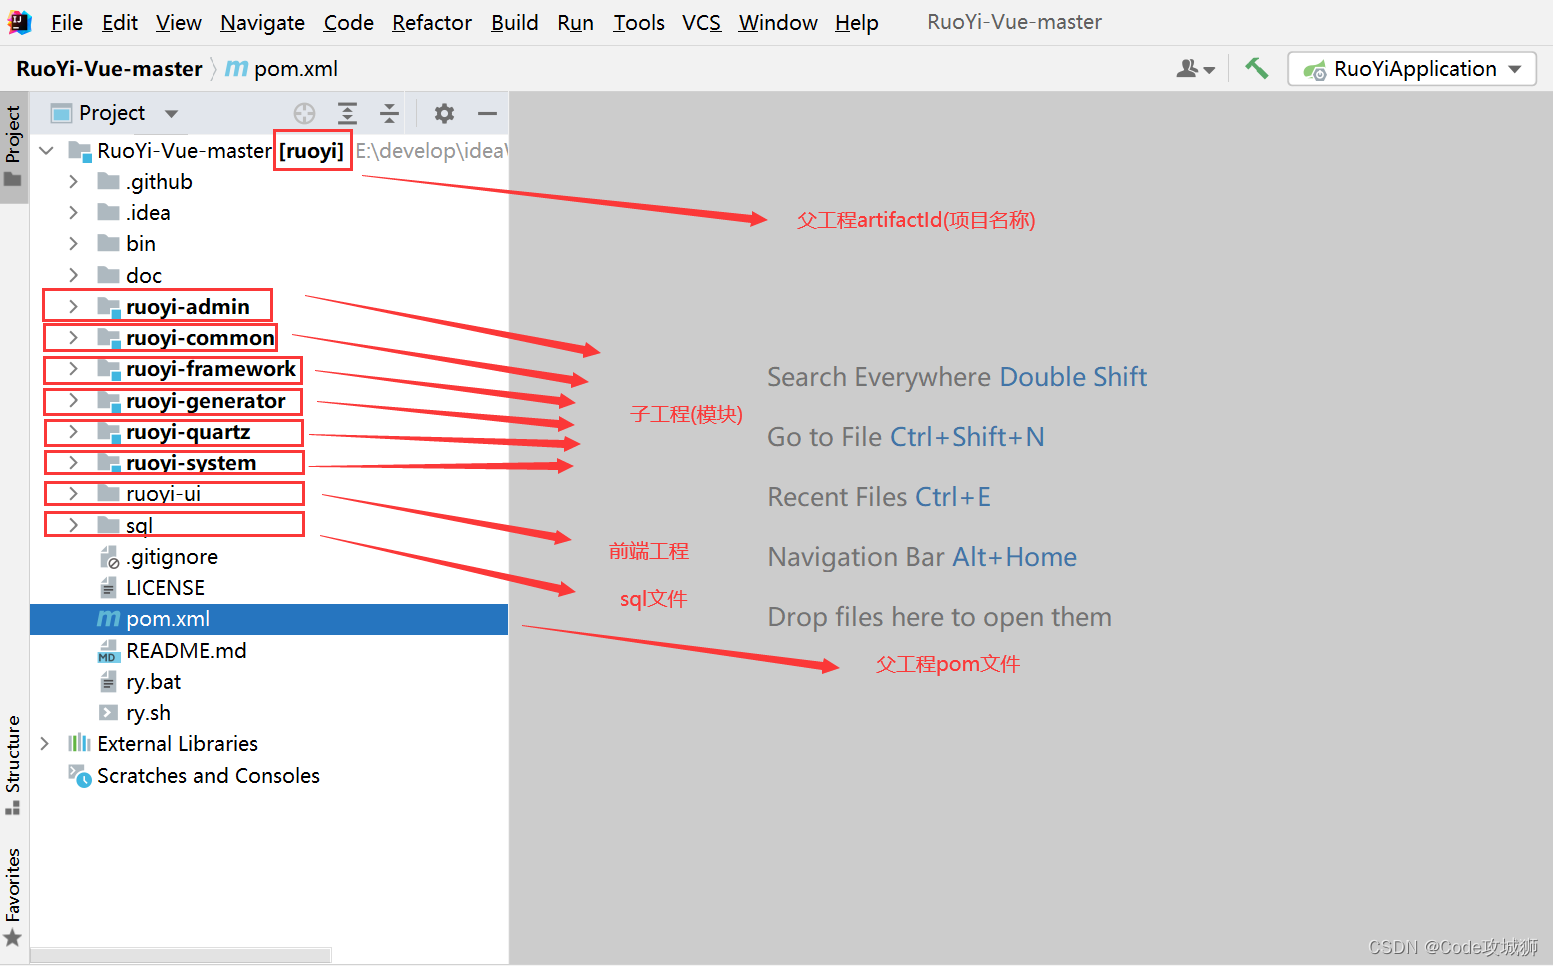Viewport: 1553px width, 966px height.
Task: Click the Scratches and Consoles icon
Action: (x=79, y=775)
